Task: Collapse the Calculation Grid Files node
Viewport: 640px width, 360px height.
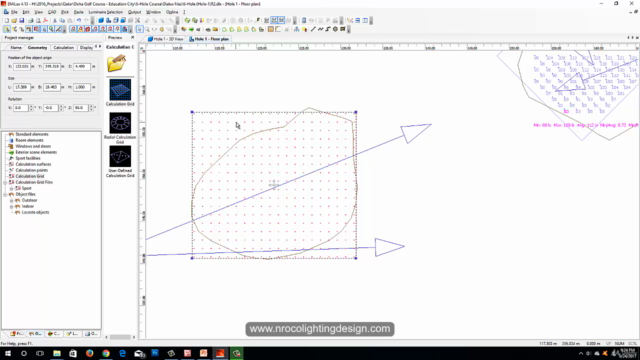Action: pos(5,182)
